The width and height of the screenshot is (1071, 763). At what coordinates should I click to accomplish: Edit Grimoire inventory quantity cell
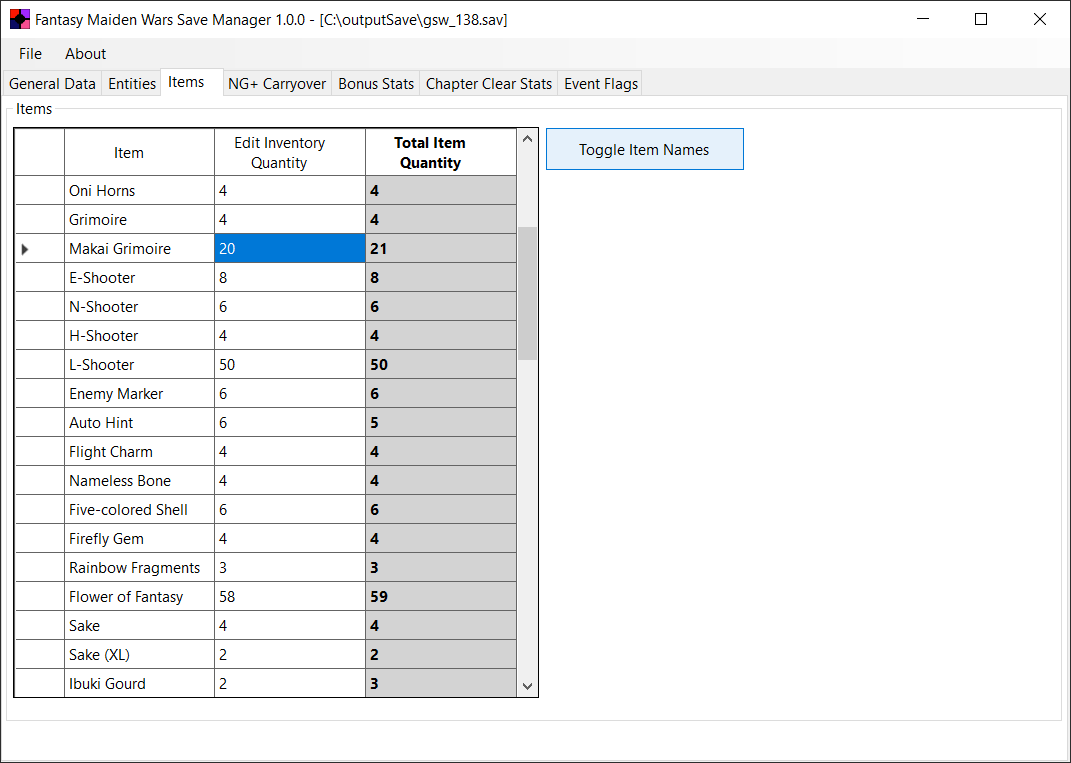tap(290, 219)
